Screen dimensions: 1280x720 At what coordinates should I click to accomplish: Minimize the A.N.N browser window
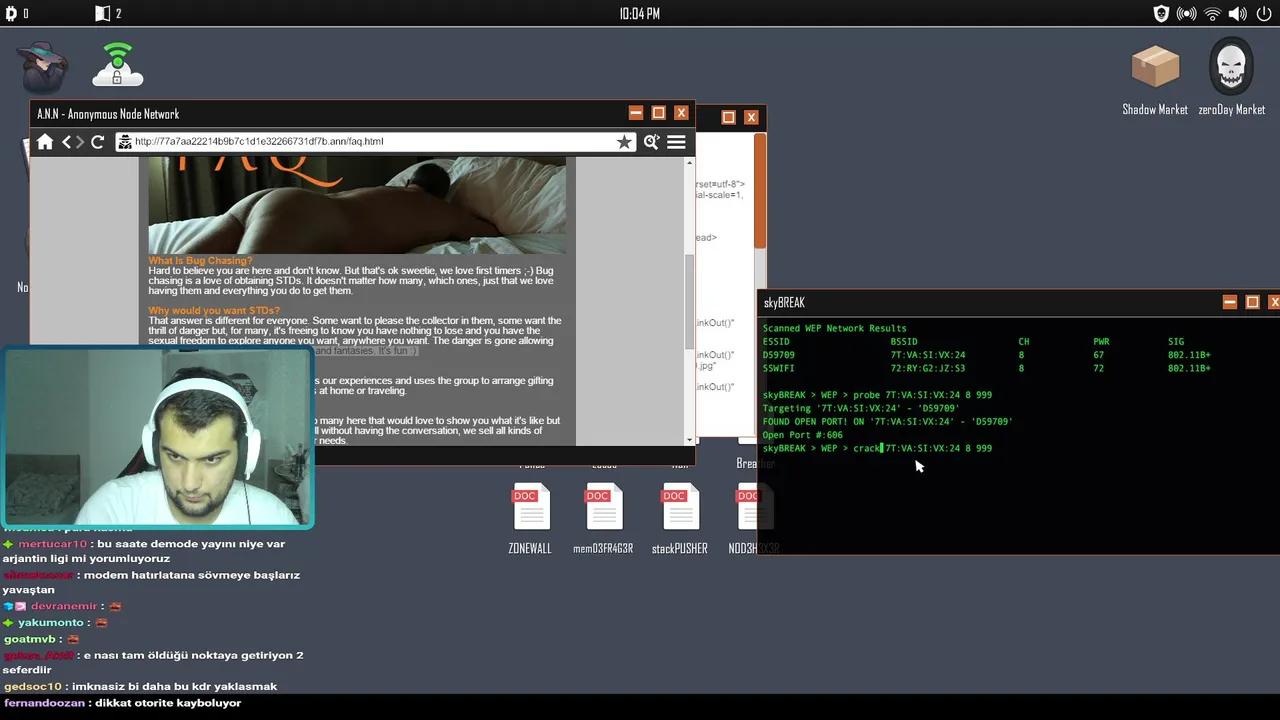click(x=636, y=113)
